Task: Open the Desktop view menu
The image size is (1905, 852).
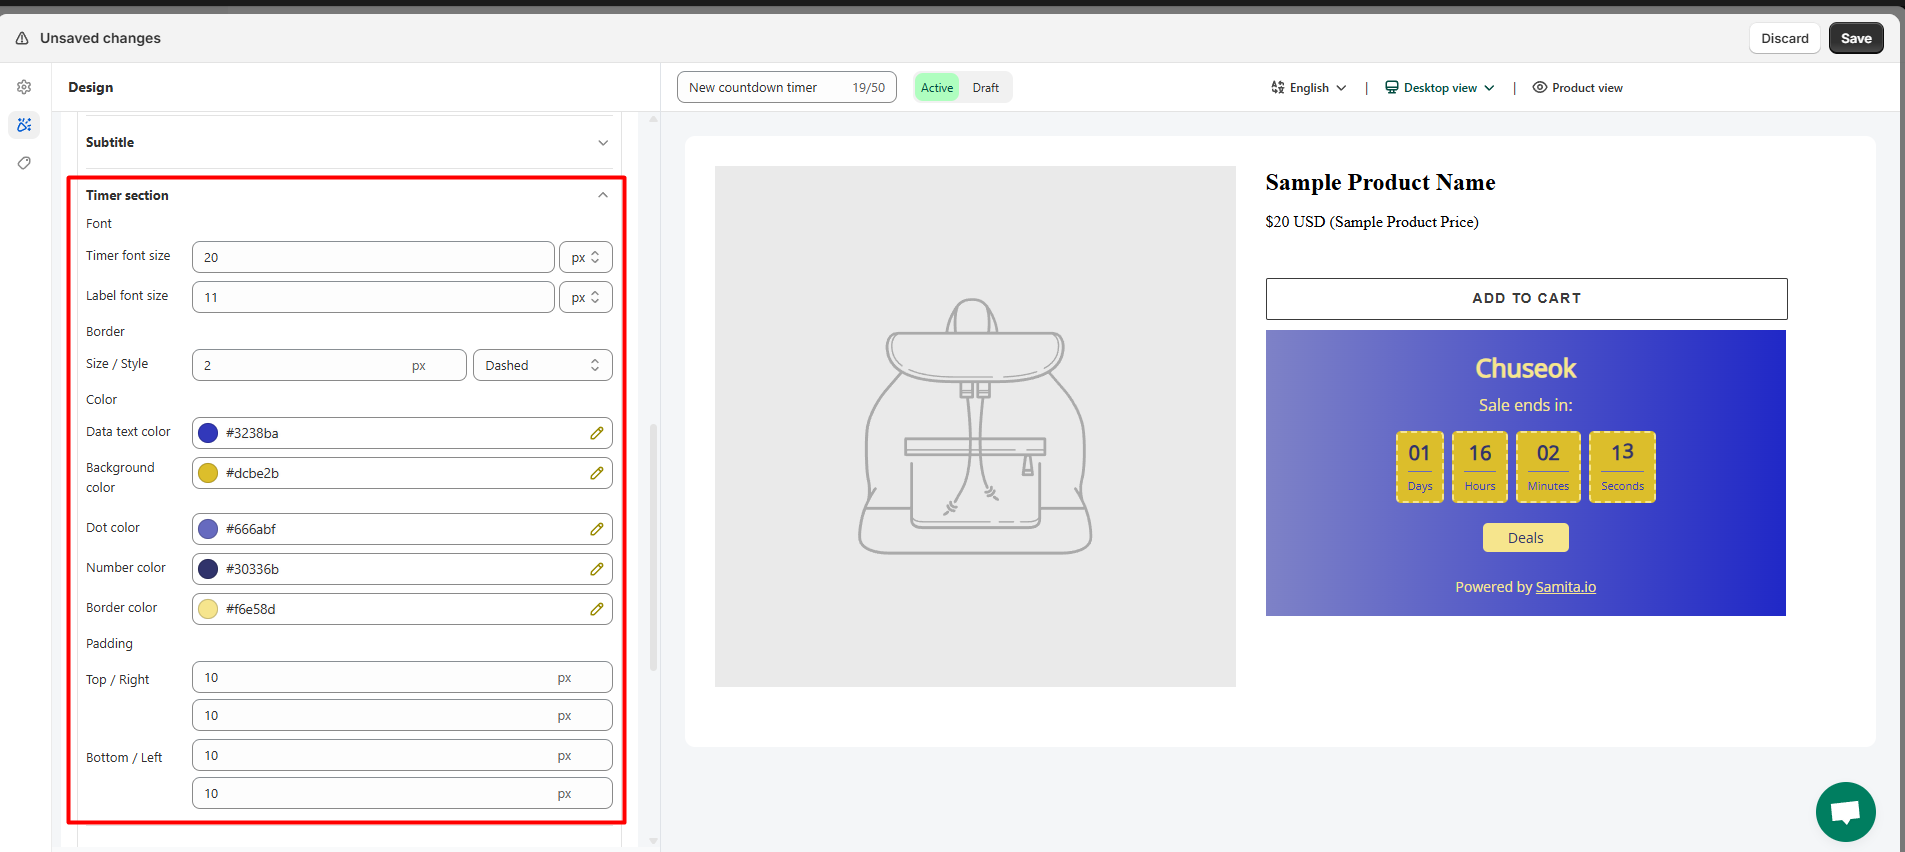Action: point(1439,88)
